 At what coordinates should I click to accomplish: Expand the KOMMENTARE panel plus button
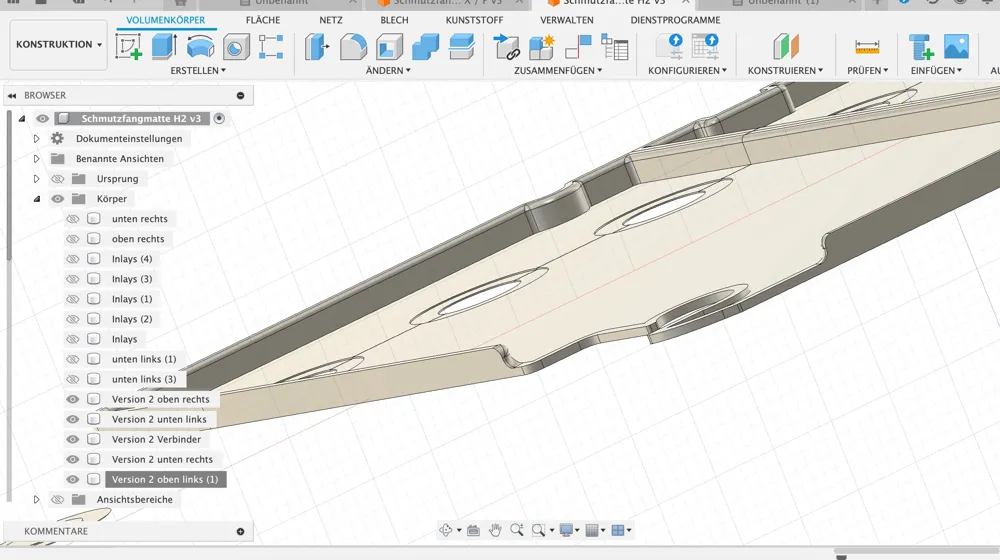(x=240, y=531)
